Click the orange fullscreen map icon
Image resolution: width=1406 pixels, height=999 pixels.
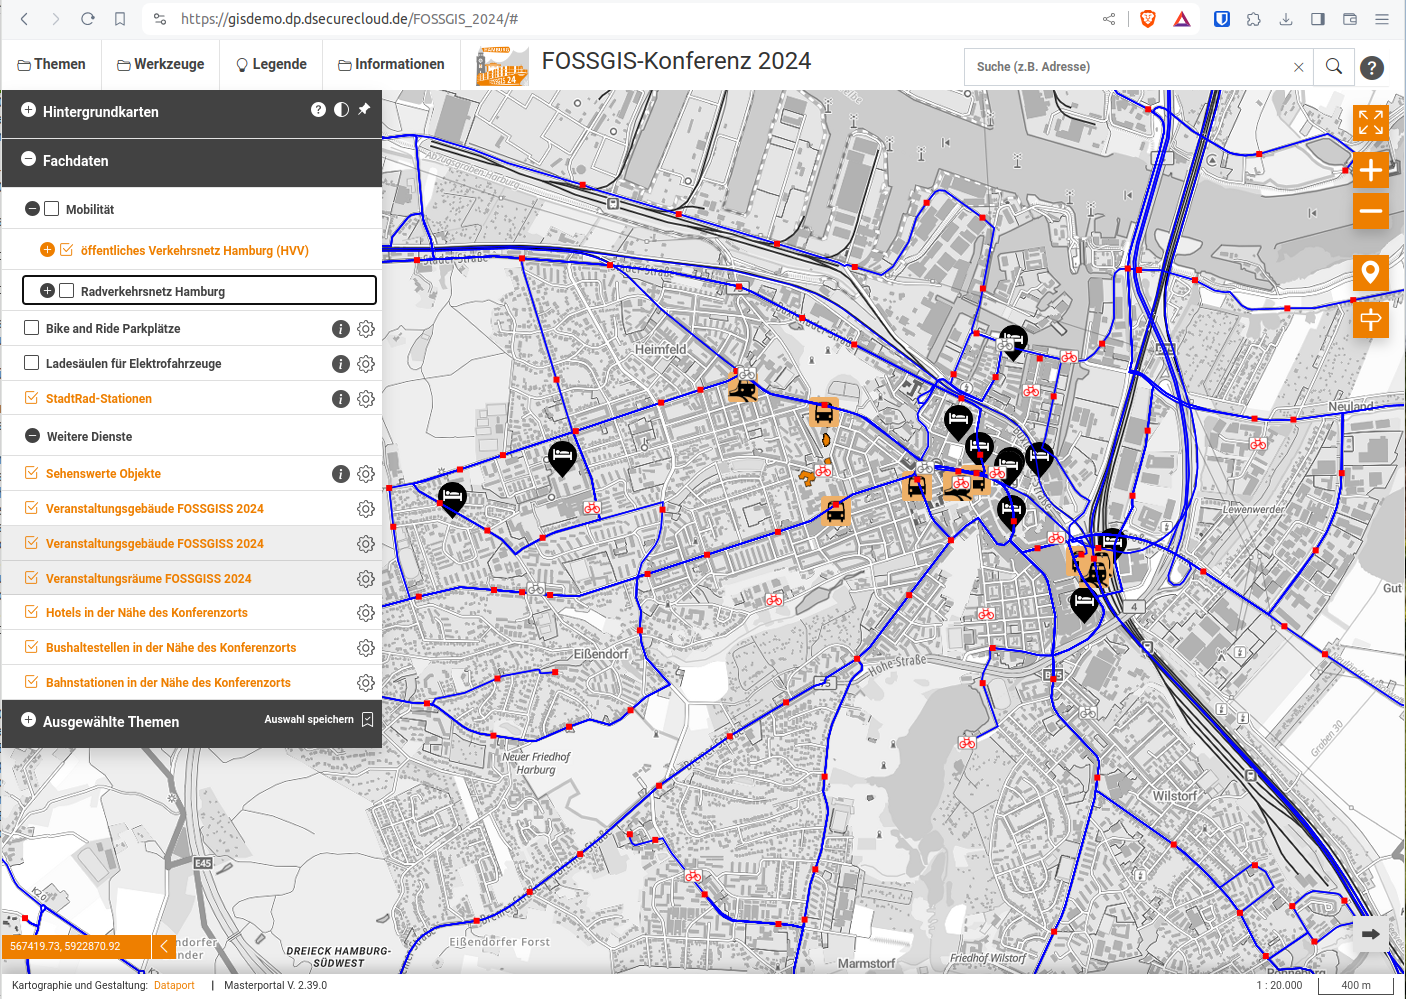pos(1370,122)
